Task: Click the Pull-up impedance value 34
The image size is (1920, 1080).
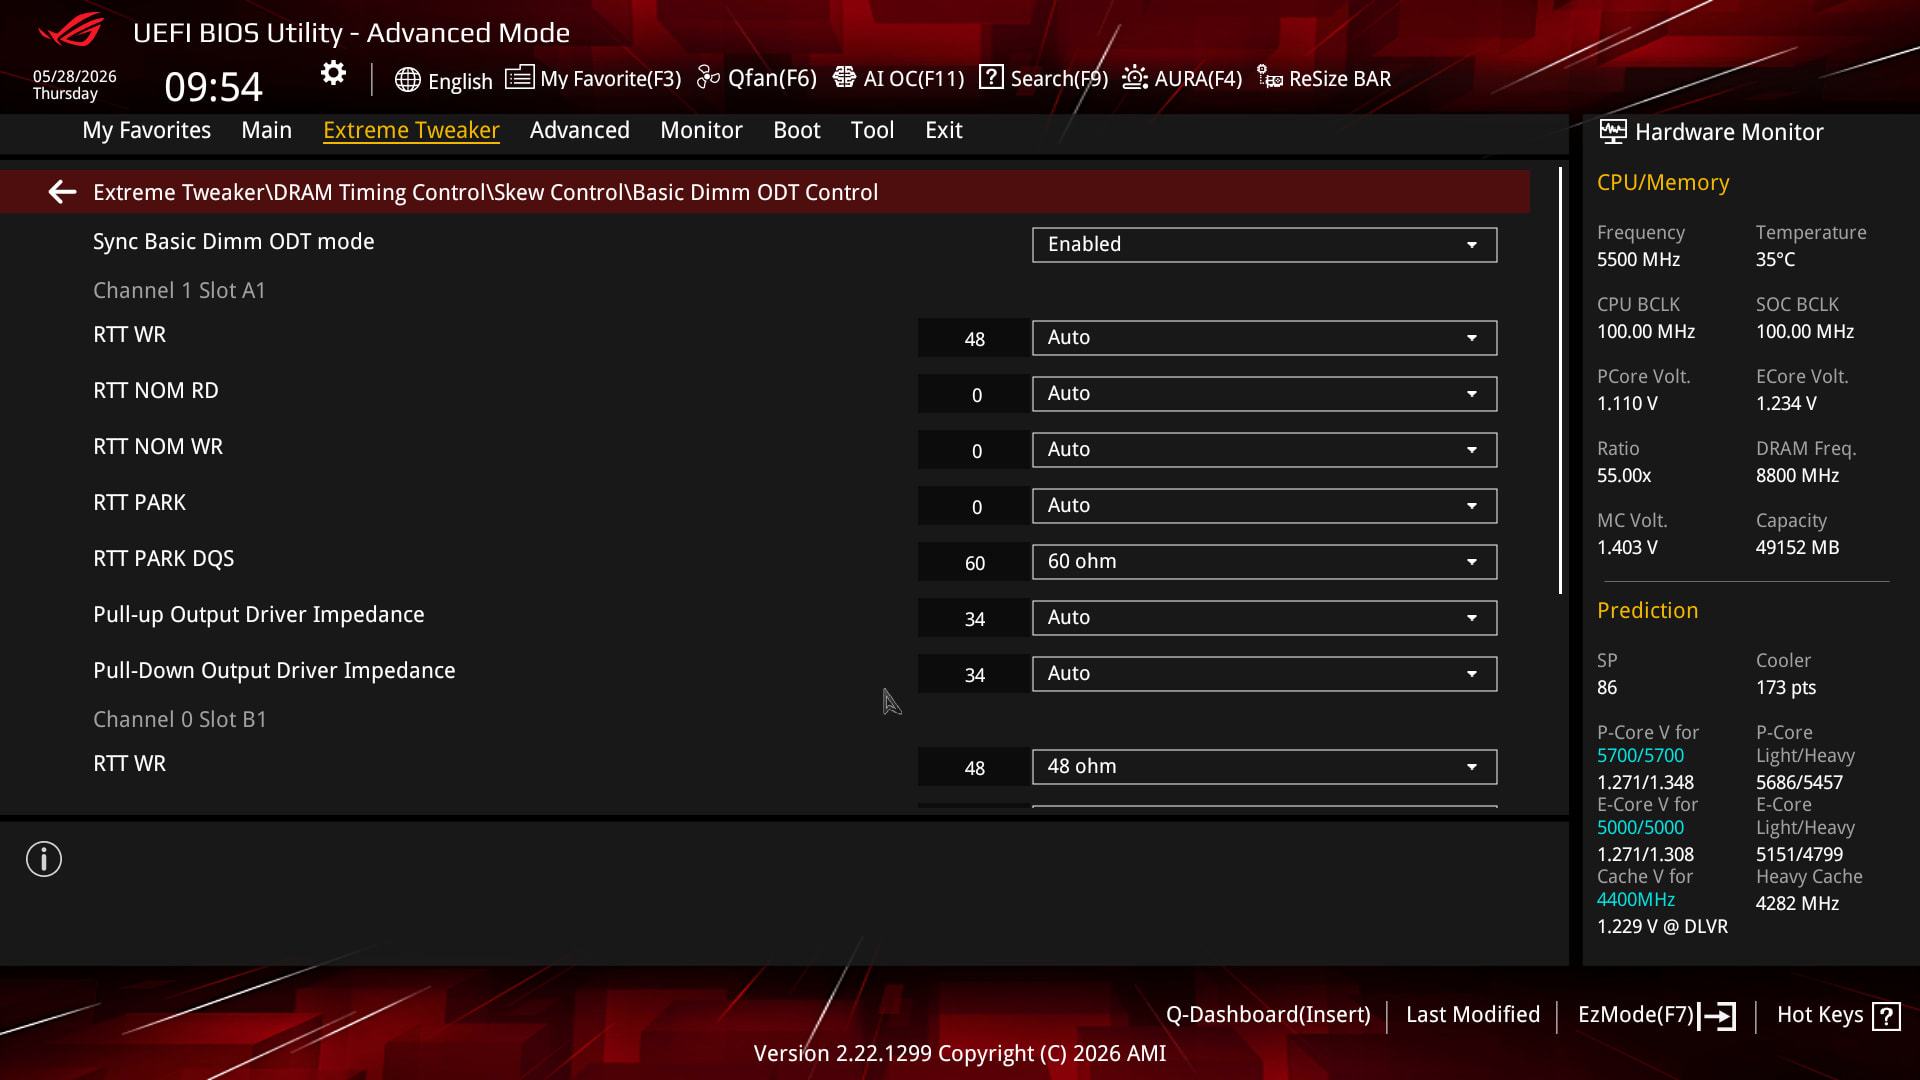Action: click(973, 619)
